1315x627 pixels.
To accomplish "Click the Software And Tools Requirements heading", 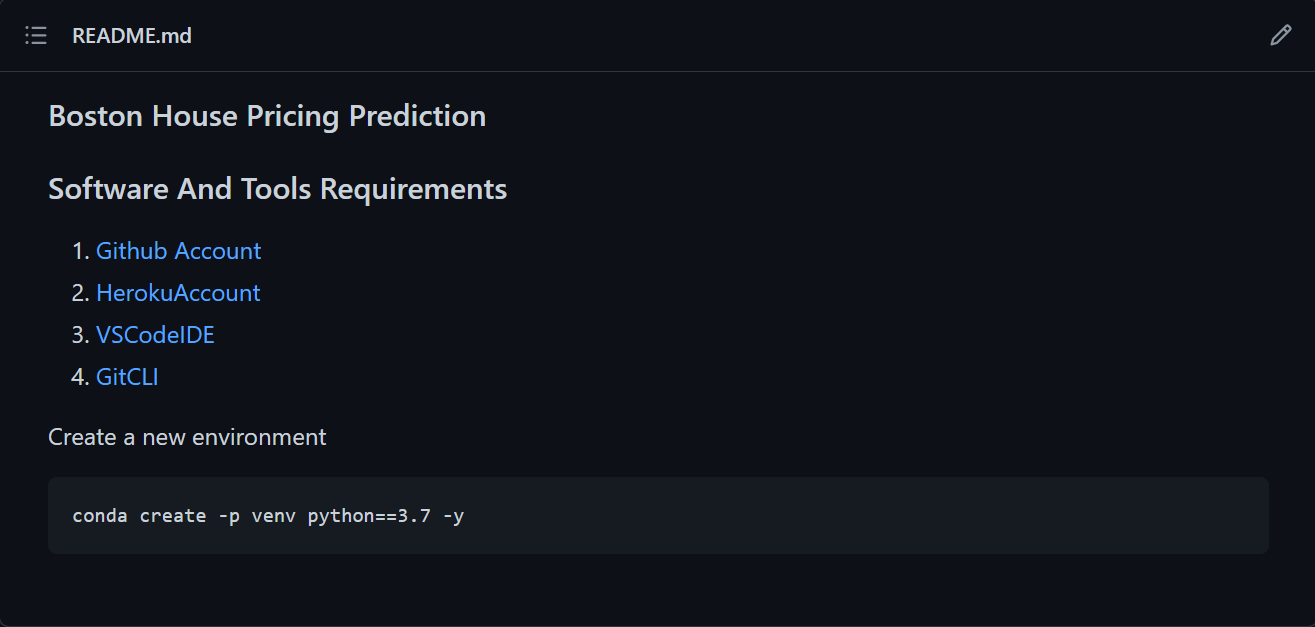I will (278, 189).
